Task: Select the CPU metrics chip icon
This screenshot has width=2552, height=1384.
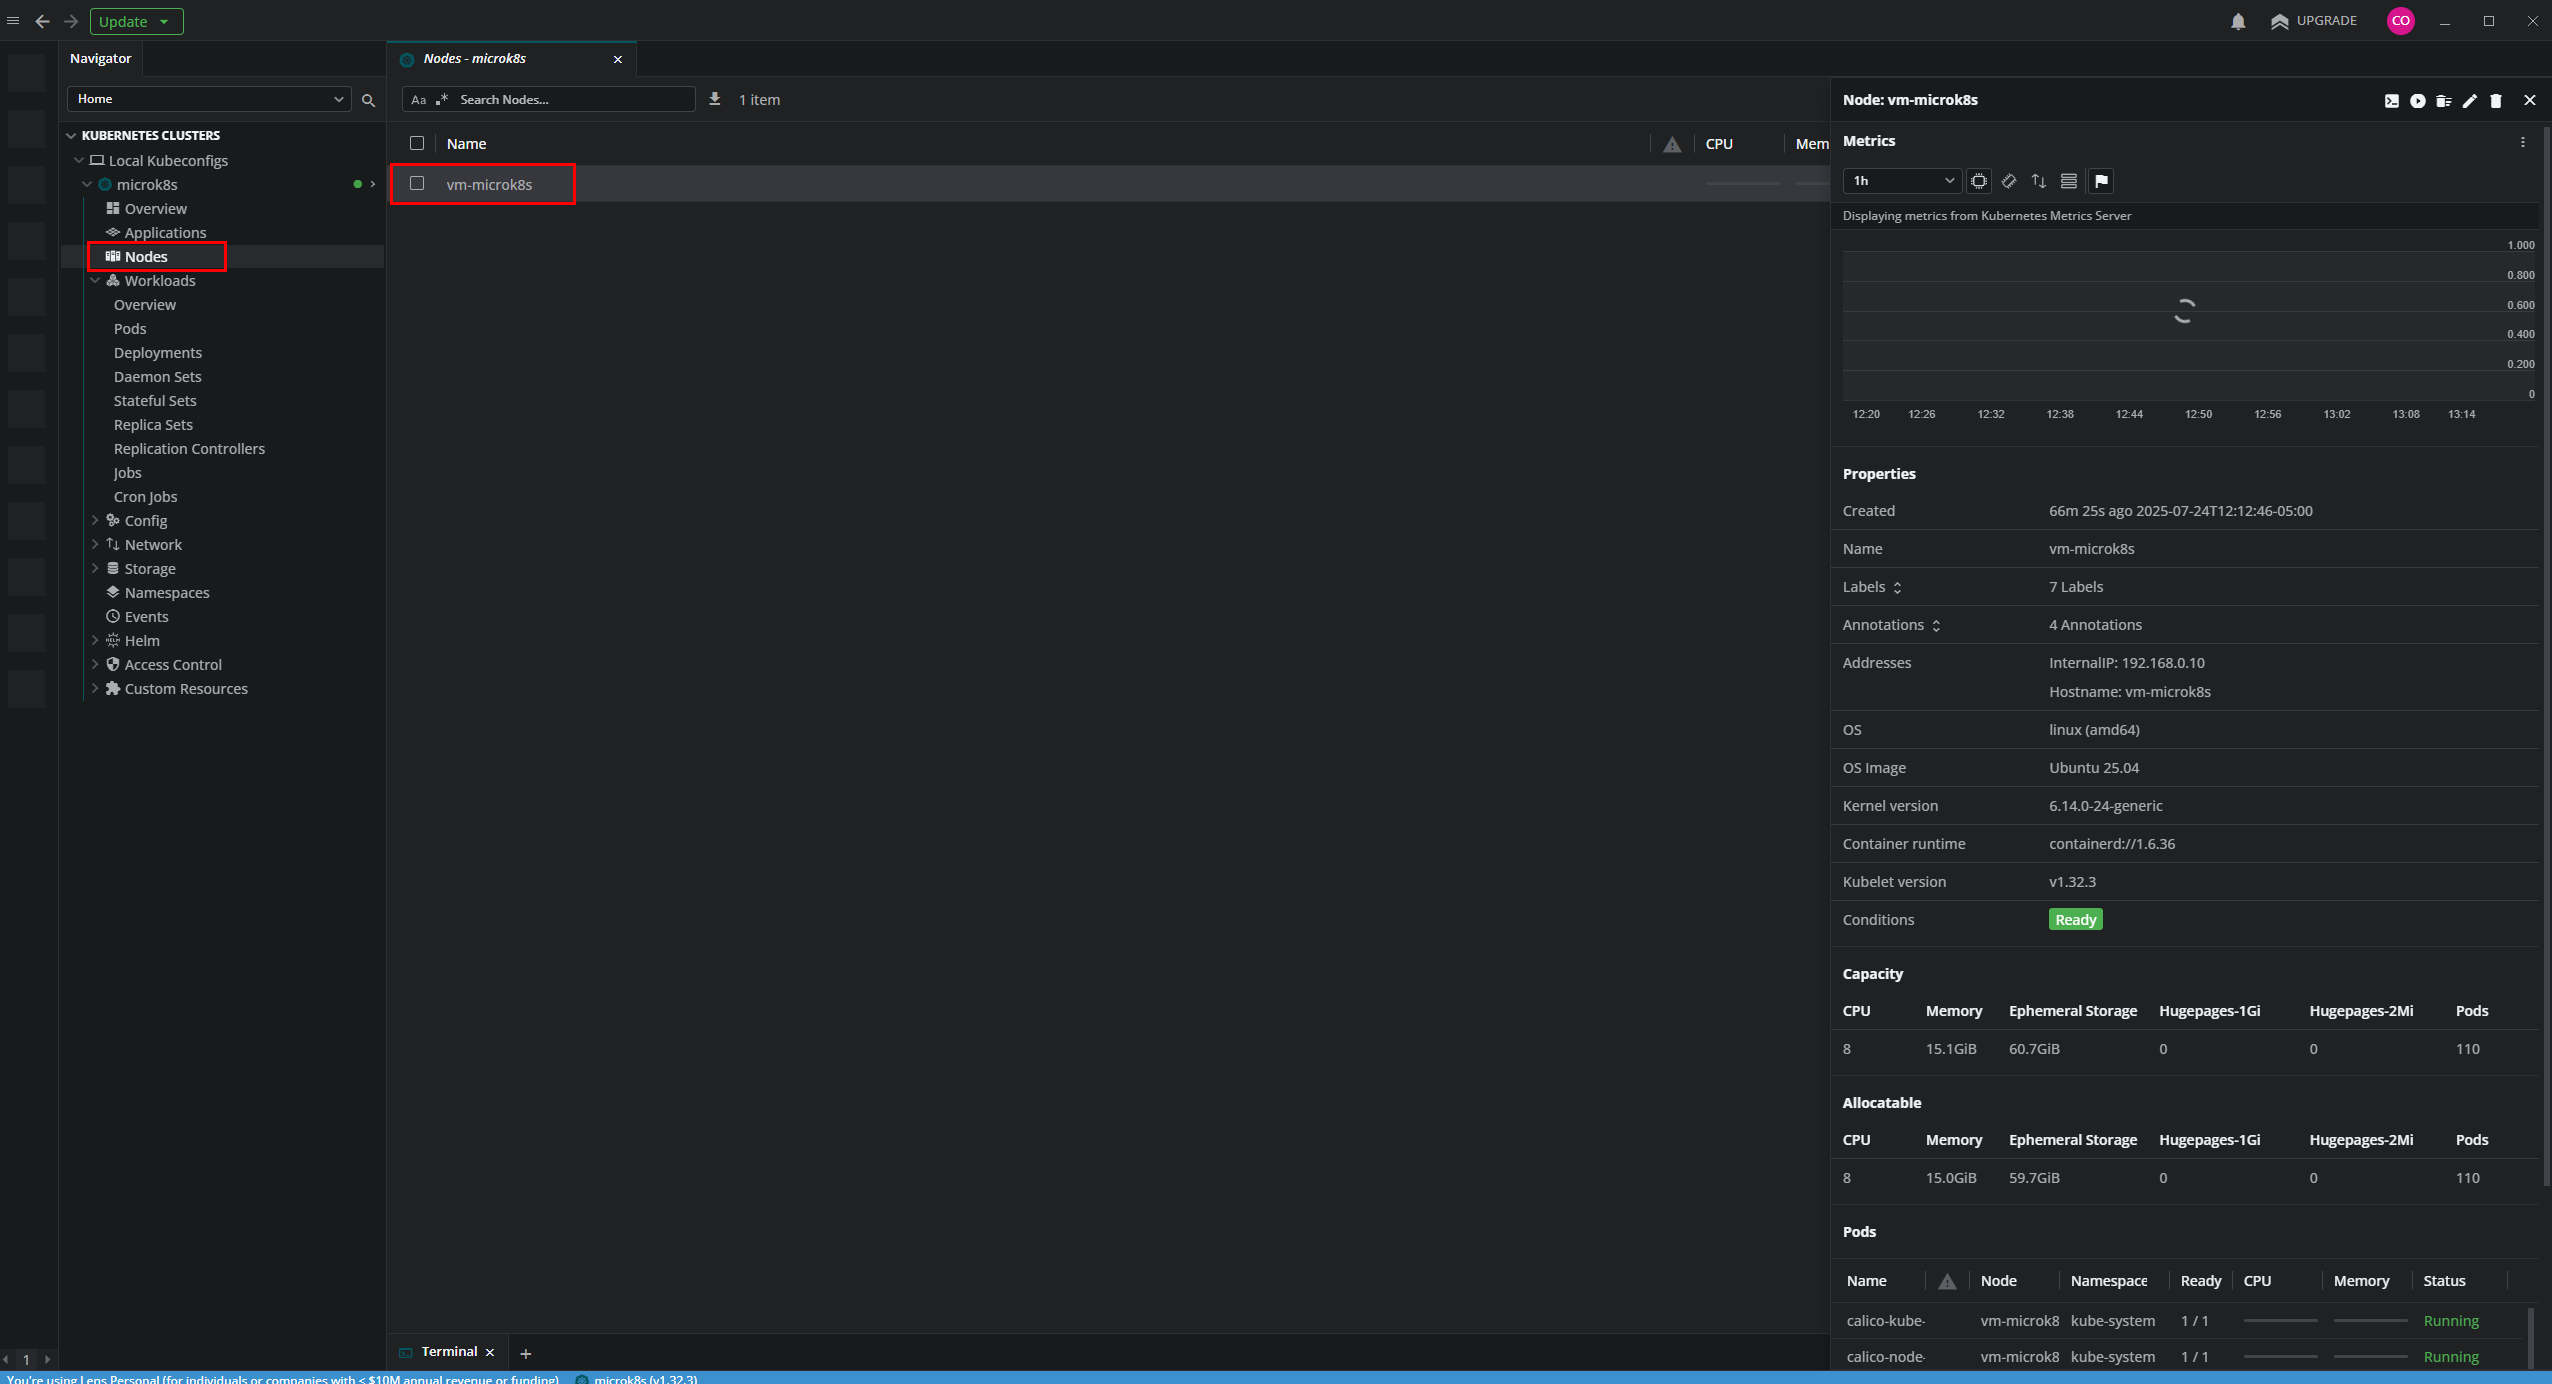Action: coord(1978,181)
